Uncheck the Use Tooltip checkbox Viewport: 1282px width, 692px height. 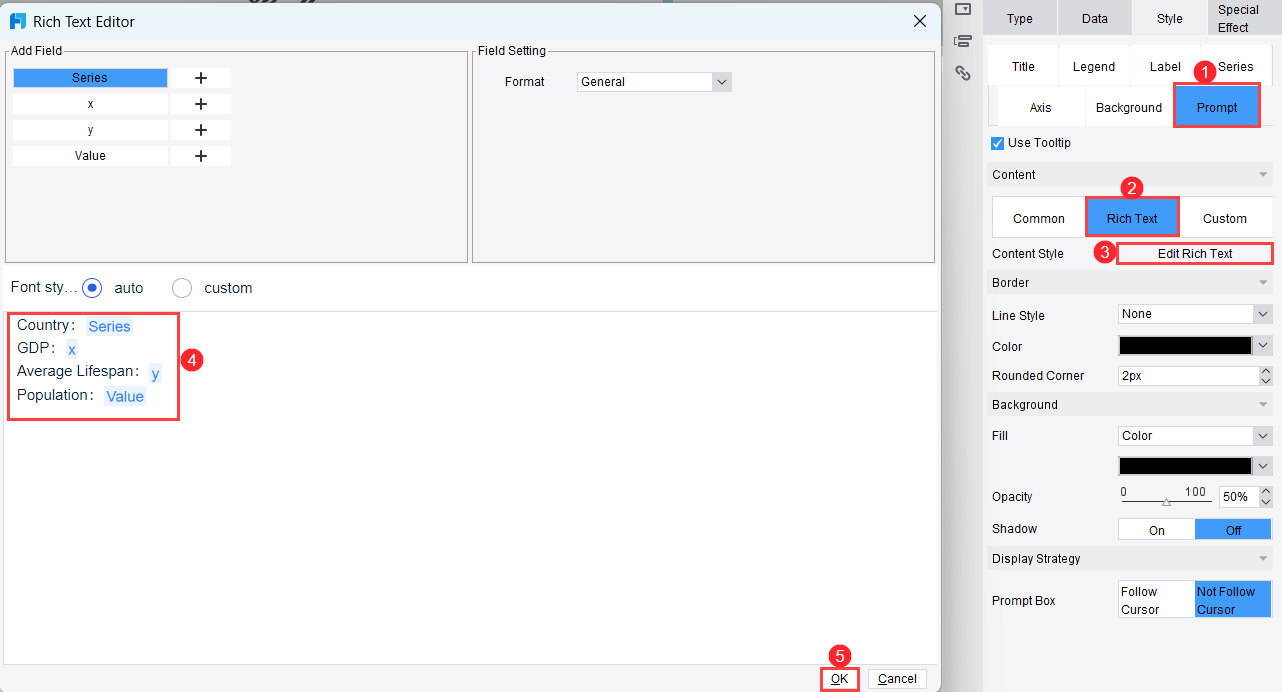point(997,143)
